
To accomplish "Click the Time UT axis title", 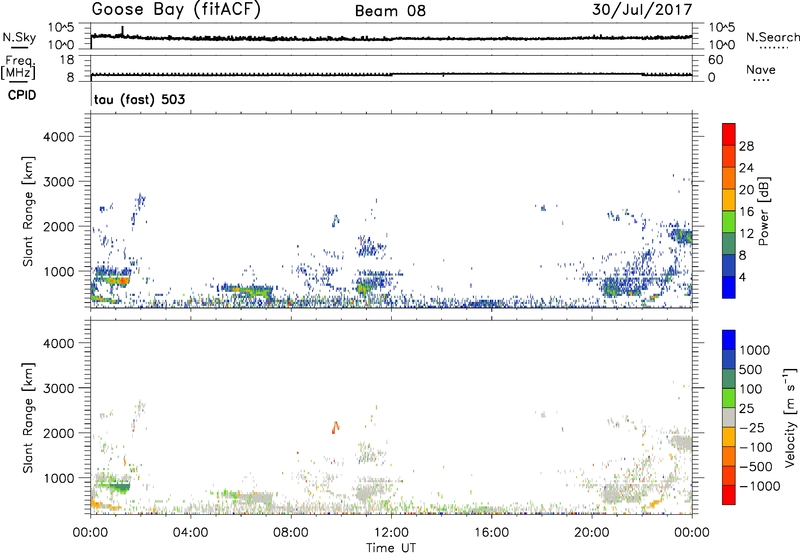I will pos(391,548).
